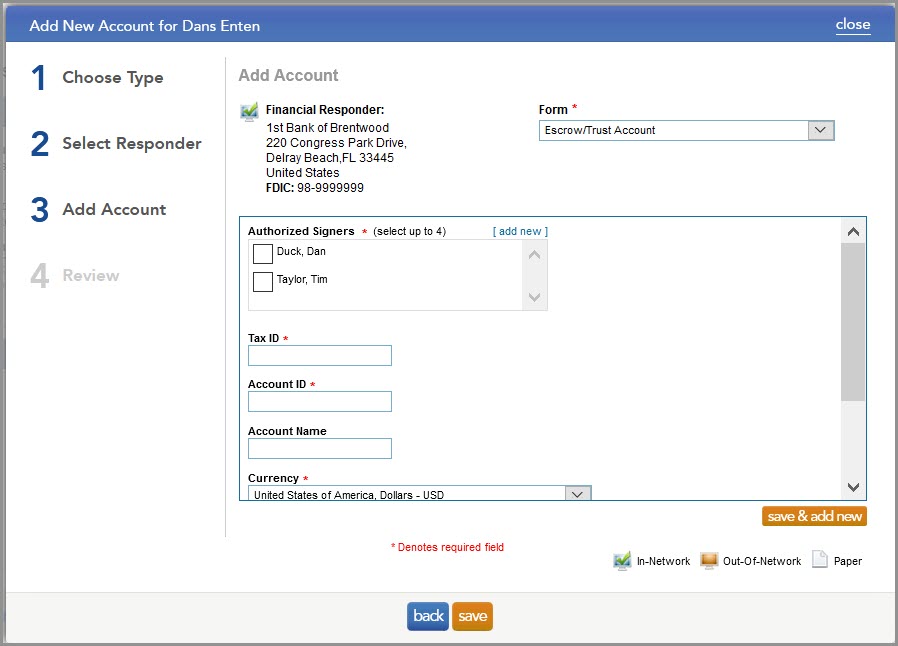Select step 3 Add Account
The height and width of the screenshot is (646, 898).
116,209
